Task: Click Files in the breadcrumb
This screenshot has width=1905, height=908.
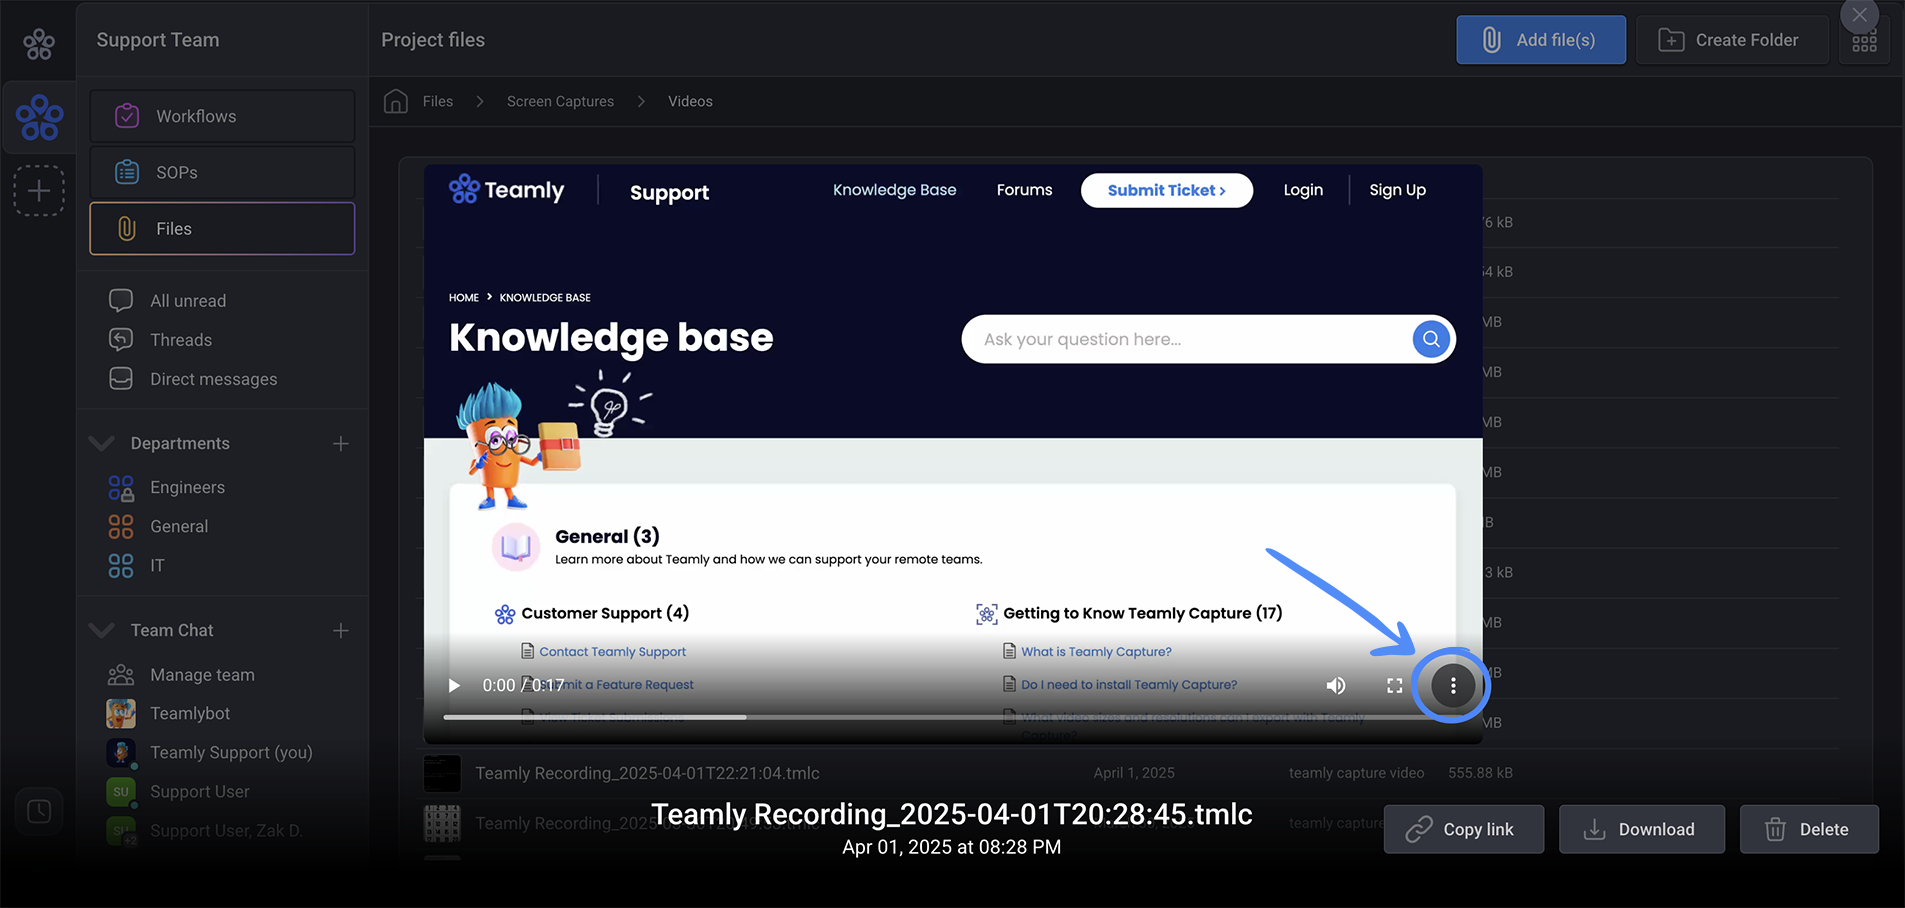Action: click(x=438, y=101)
